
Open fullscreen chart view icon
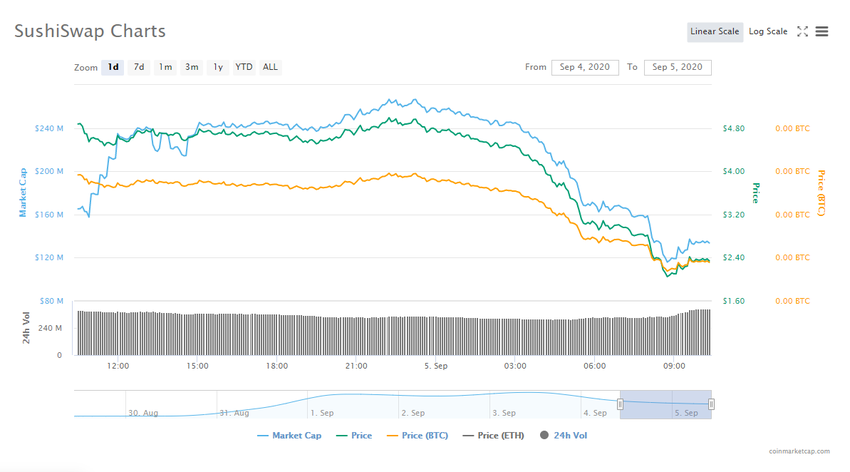(802, 31)
